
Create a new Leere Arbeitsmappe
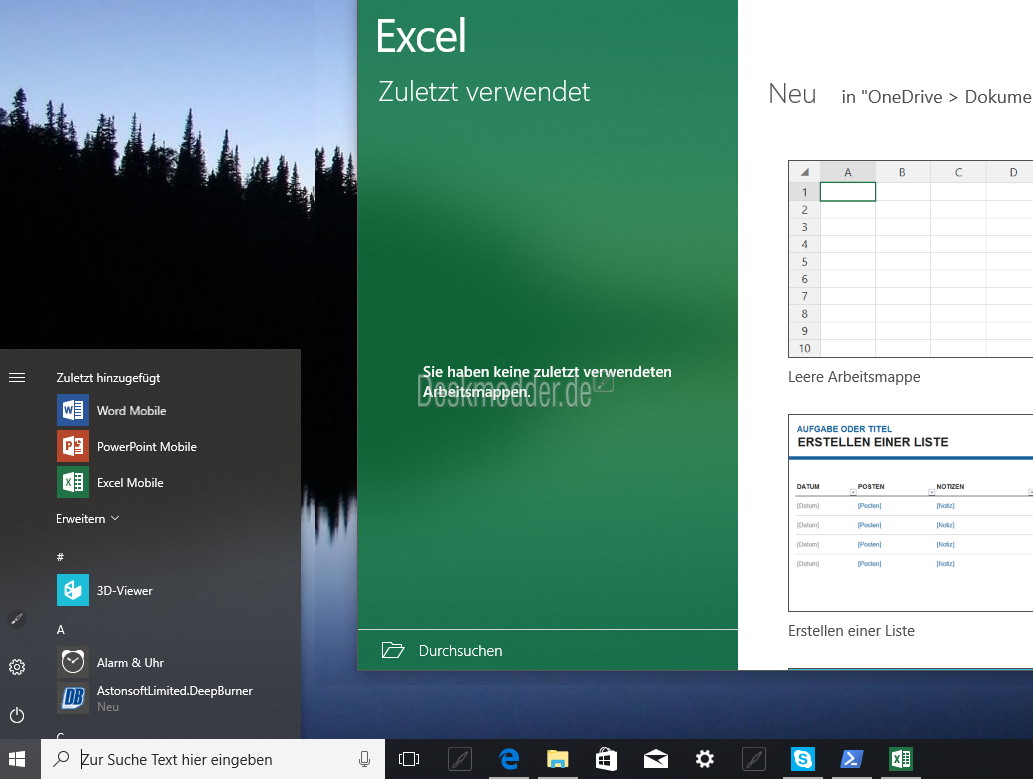910,272
